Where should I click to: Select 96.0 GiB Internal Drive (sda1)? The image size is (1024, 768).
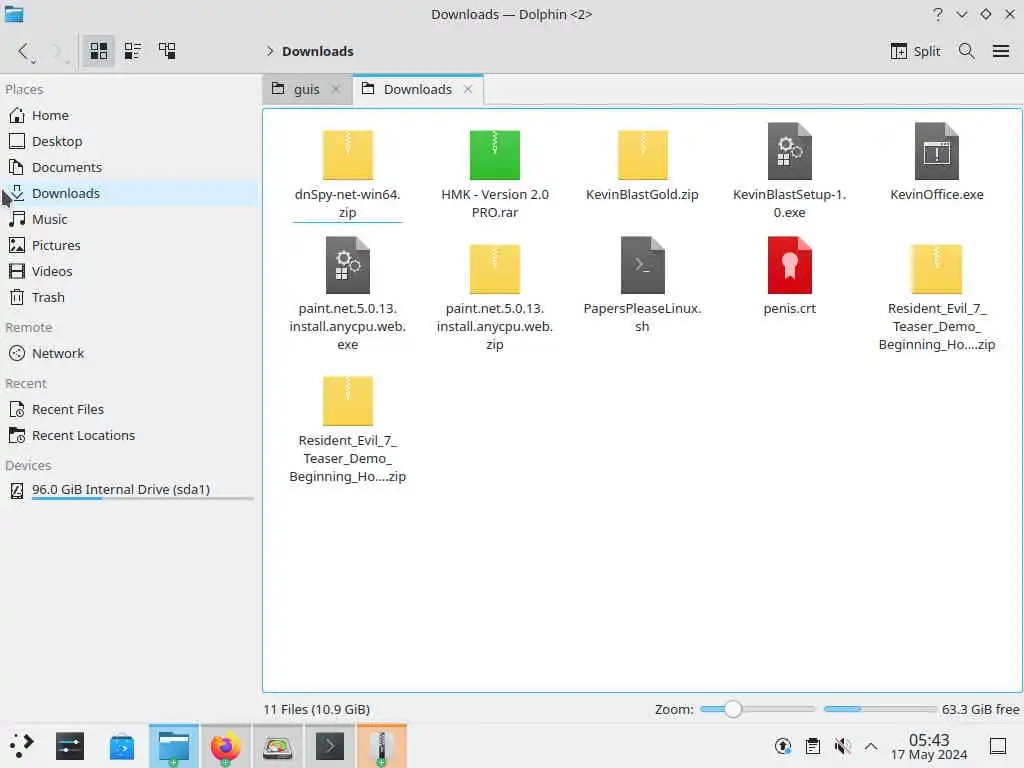click(x=129, y=490)
